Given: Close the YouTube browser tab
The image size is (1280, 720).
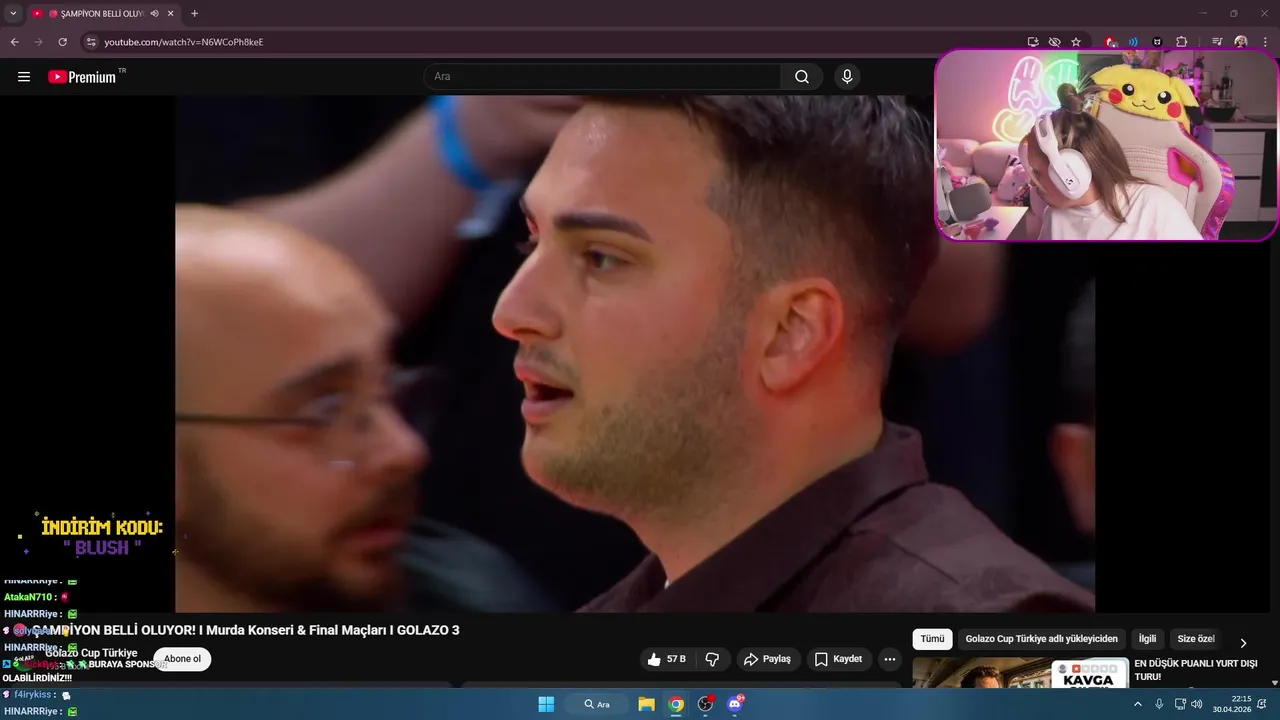Looking at the screenshot, I should click(x=171, y=14).
